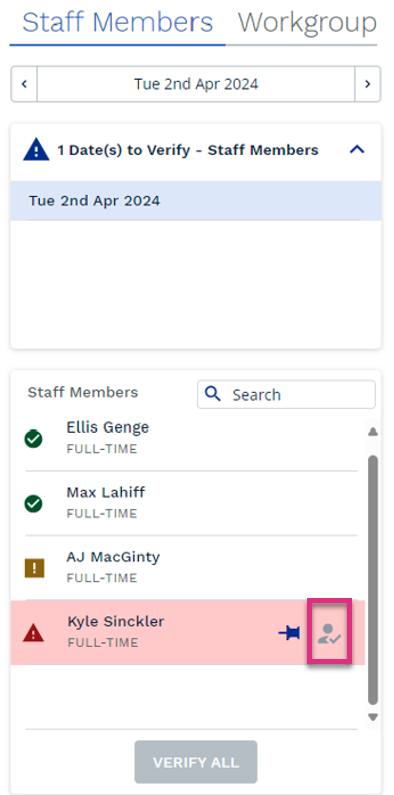Click green check icon next to Ellis Genge
This screenshot has width=394, height=795.
(x=33, y=439)
